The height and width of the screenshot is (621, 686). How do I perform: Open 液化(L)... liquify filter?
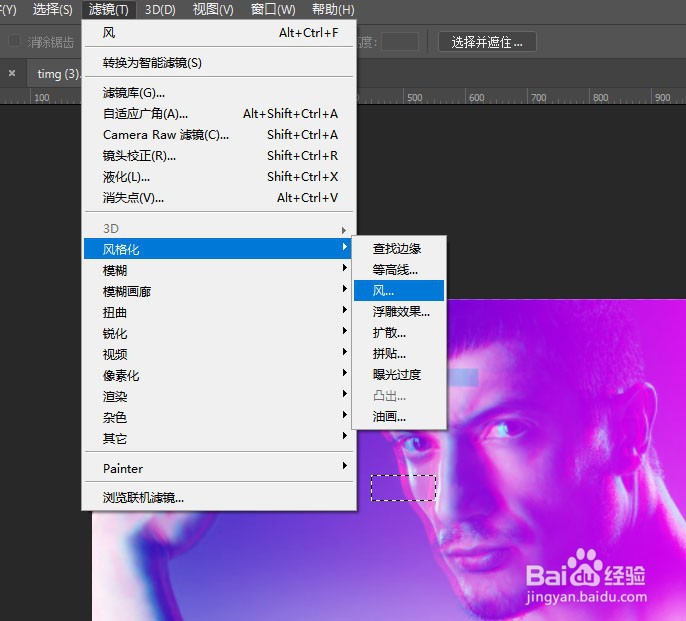pos(219,177)
